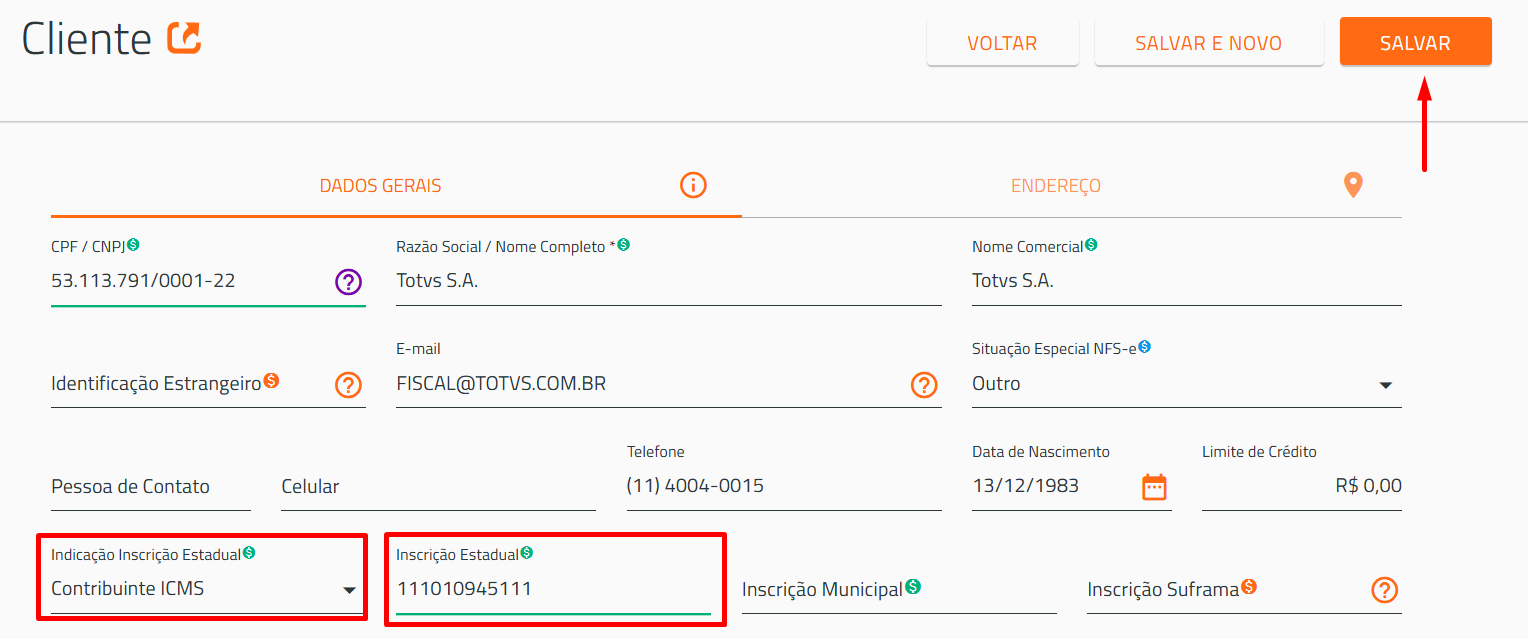The width and height of the screenshot is (1528, 639).
Task: Click the Salvar e Novo button
Action: click(1208, 43)
